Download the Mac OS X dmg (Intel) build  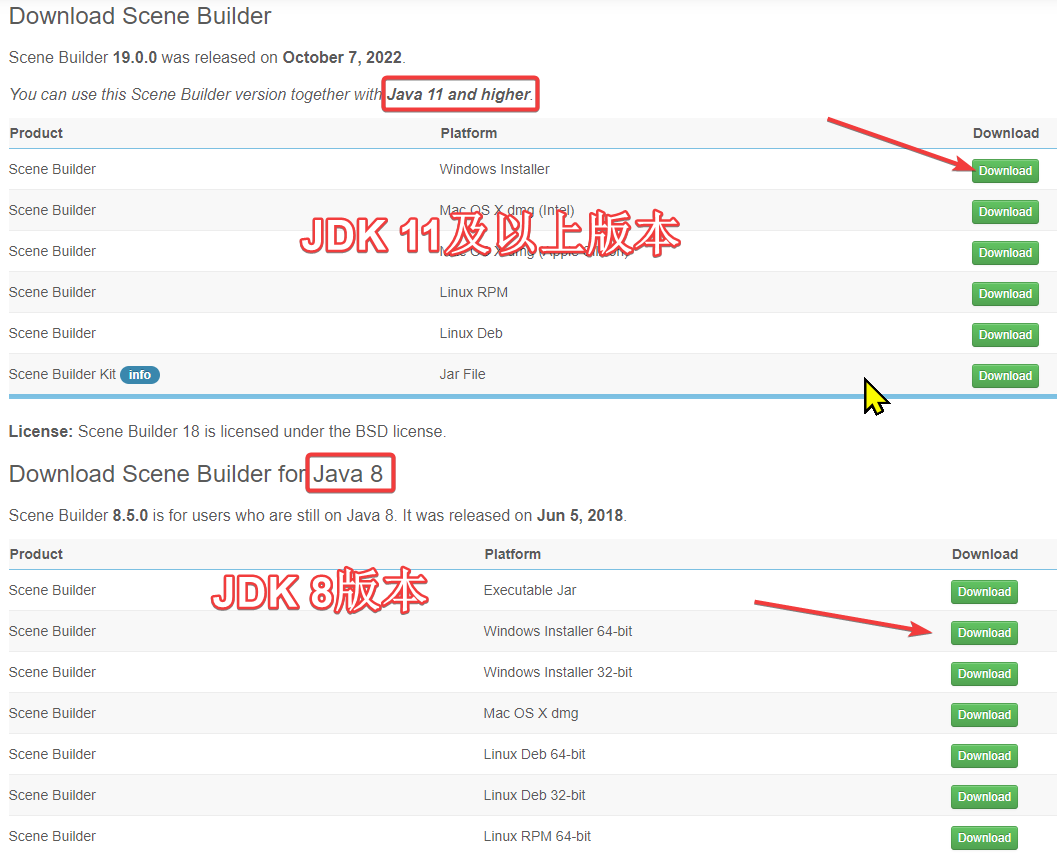click(1004, 211)
